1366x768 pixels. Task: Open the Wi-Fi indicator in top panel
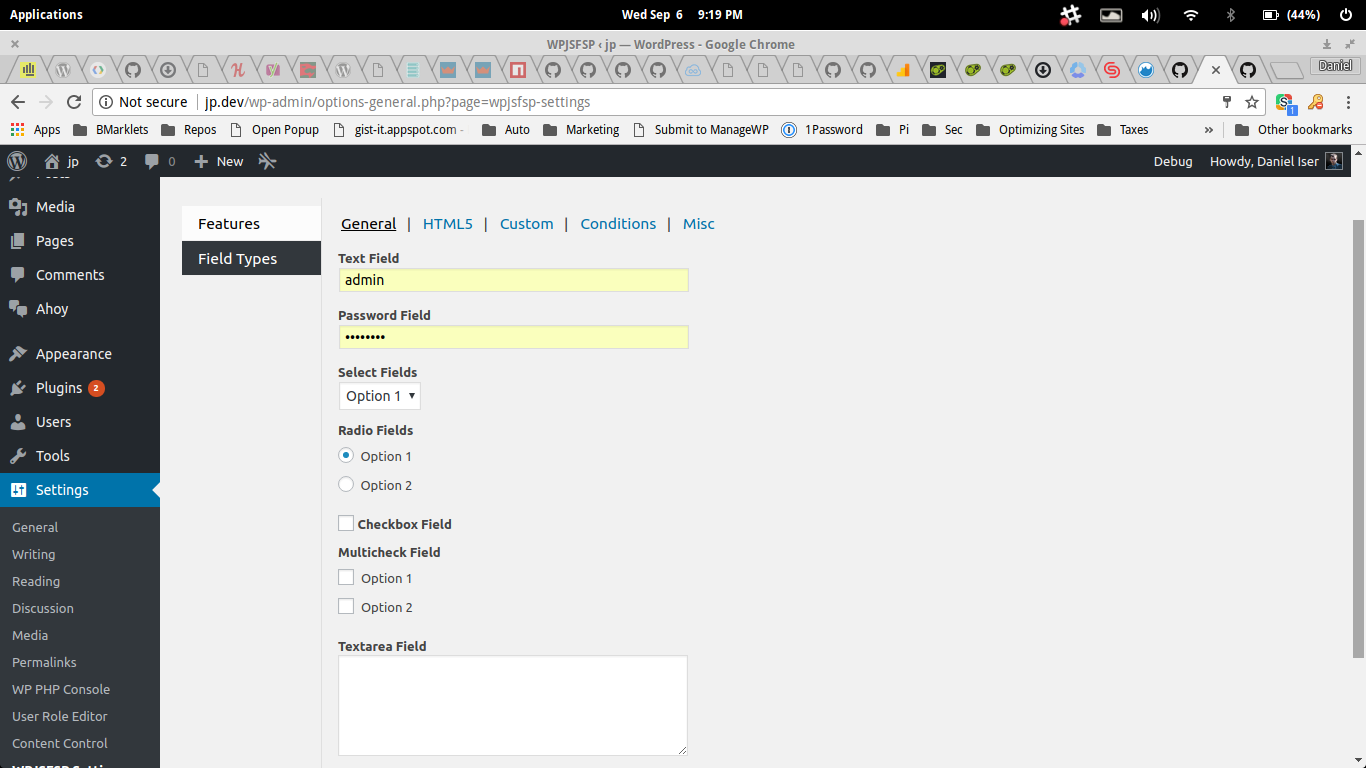[x=1191, y=15]
